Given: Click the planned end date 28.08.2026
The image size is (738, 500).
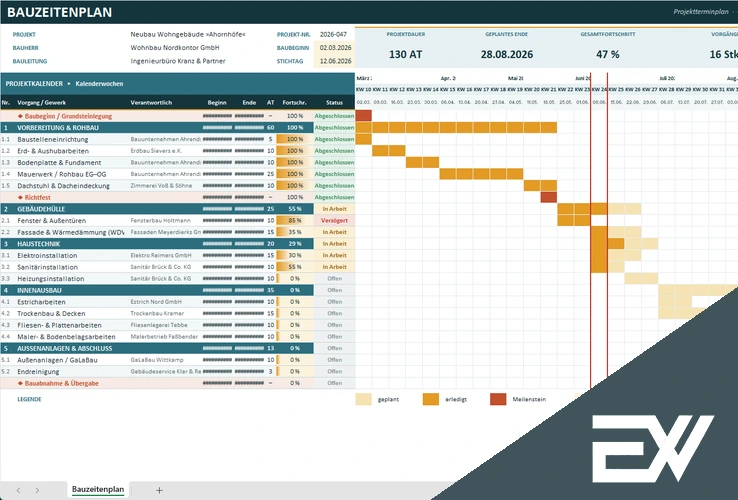Looking at the screenshot, I should 507,55.
